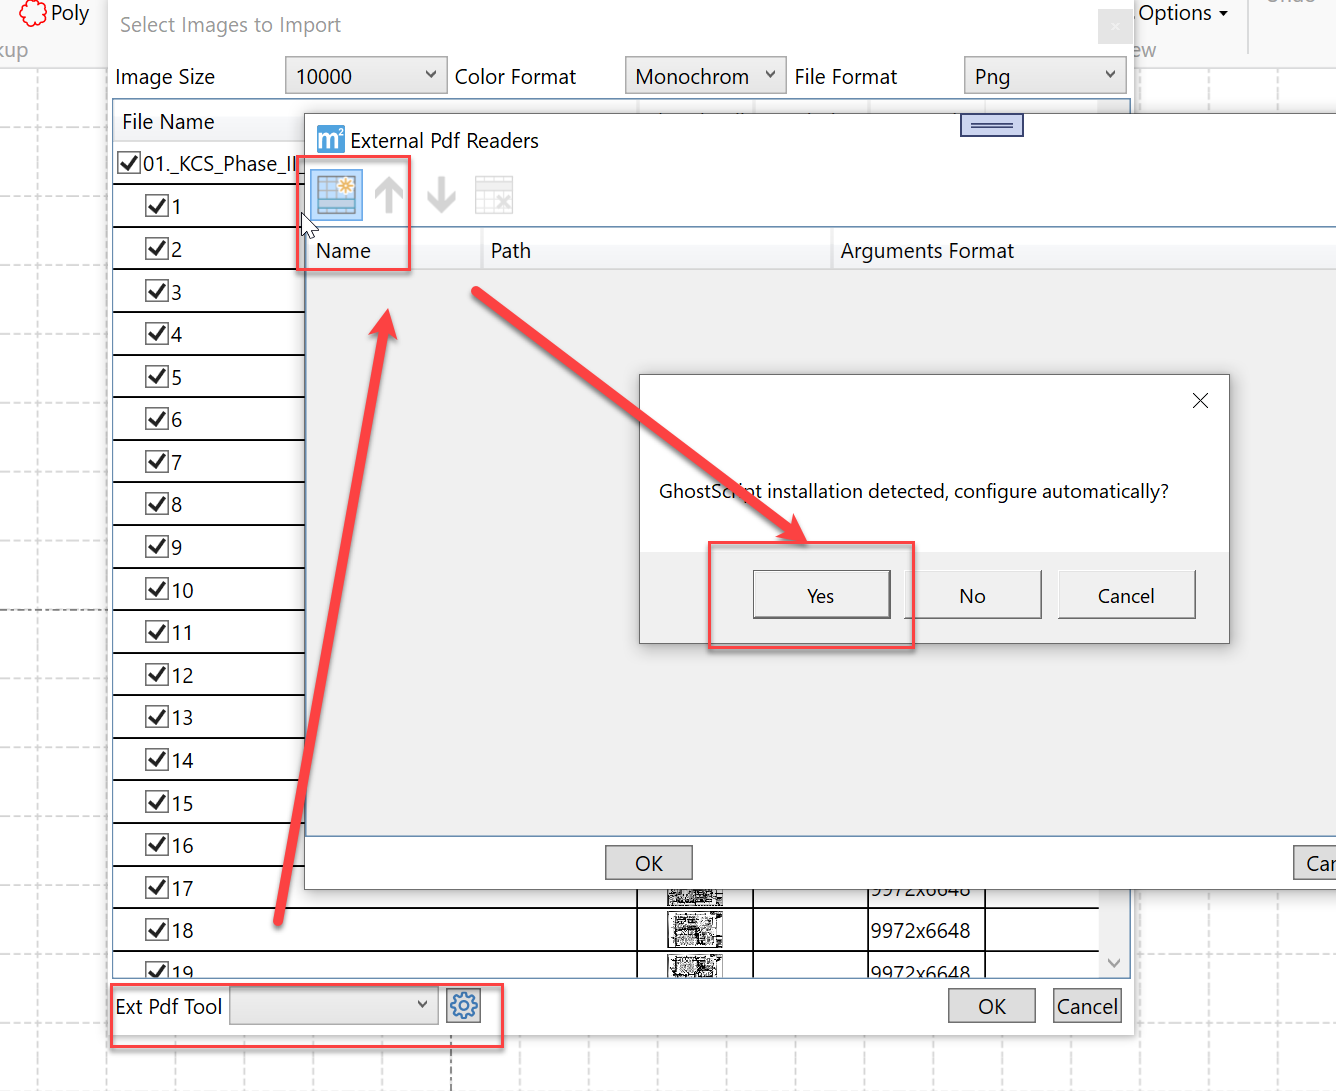Toggle the page 12 checkbox
The height and width of the screenshot is (1091, 1336).
pos(157,674)
